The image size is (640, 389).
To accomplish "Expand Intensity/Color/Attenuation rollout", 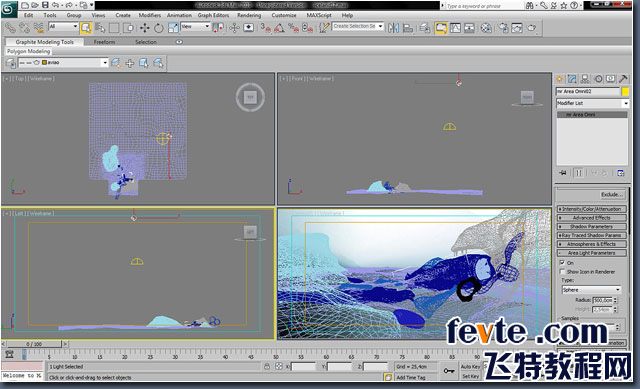I will (x=591, y=209).
